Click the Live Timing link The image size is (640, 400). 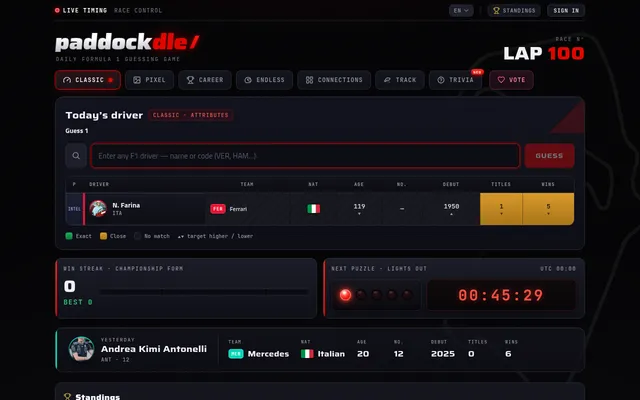coord(81,11)
